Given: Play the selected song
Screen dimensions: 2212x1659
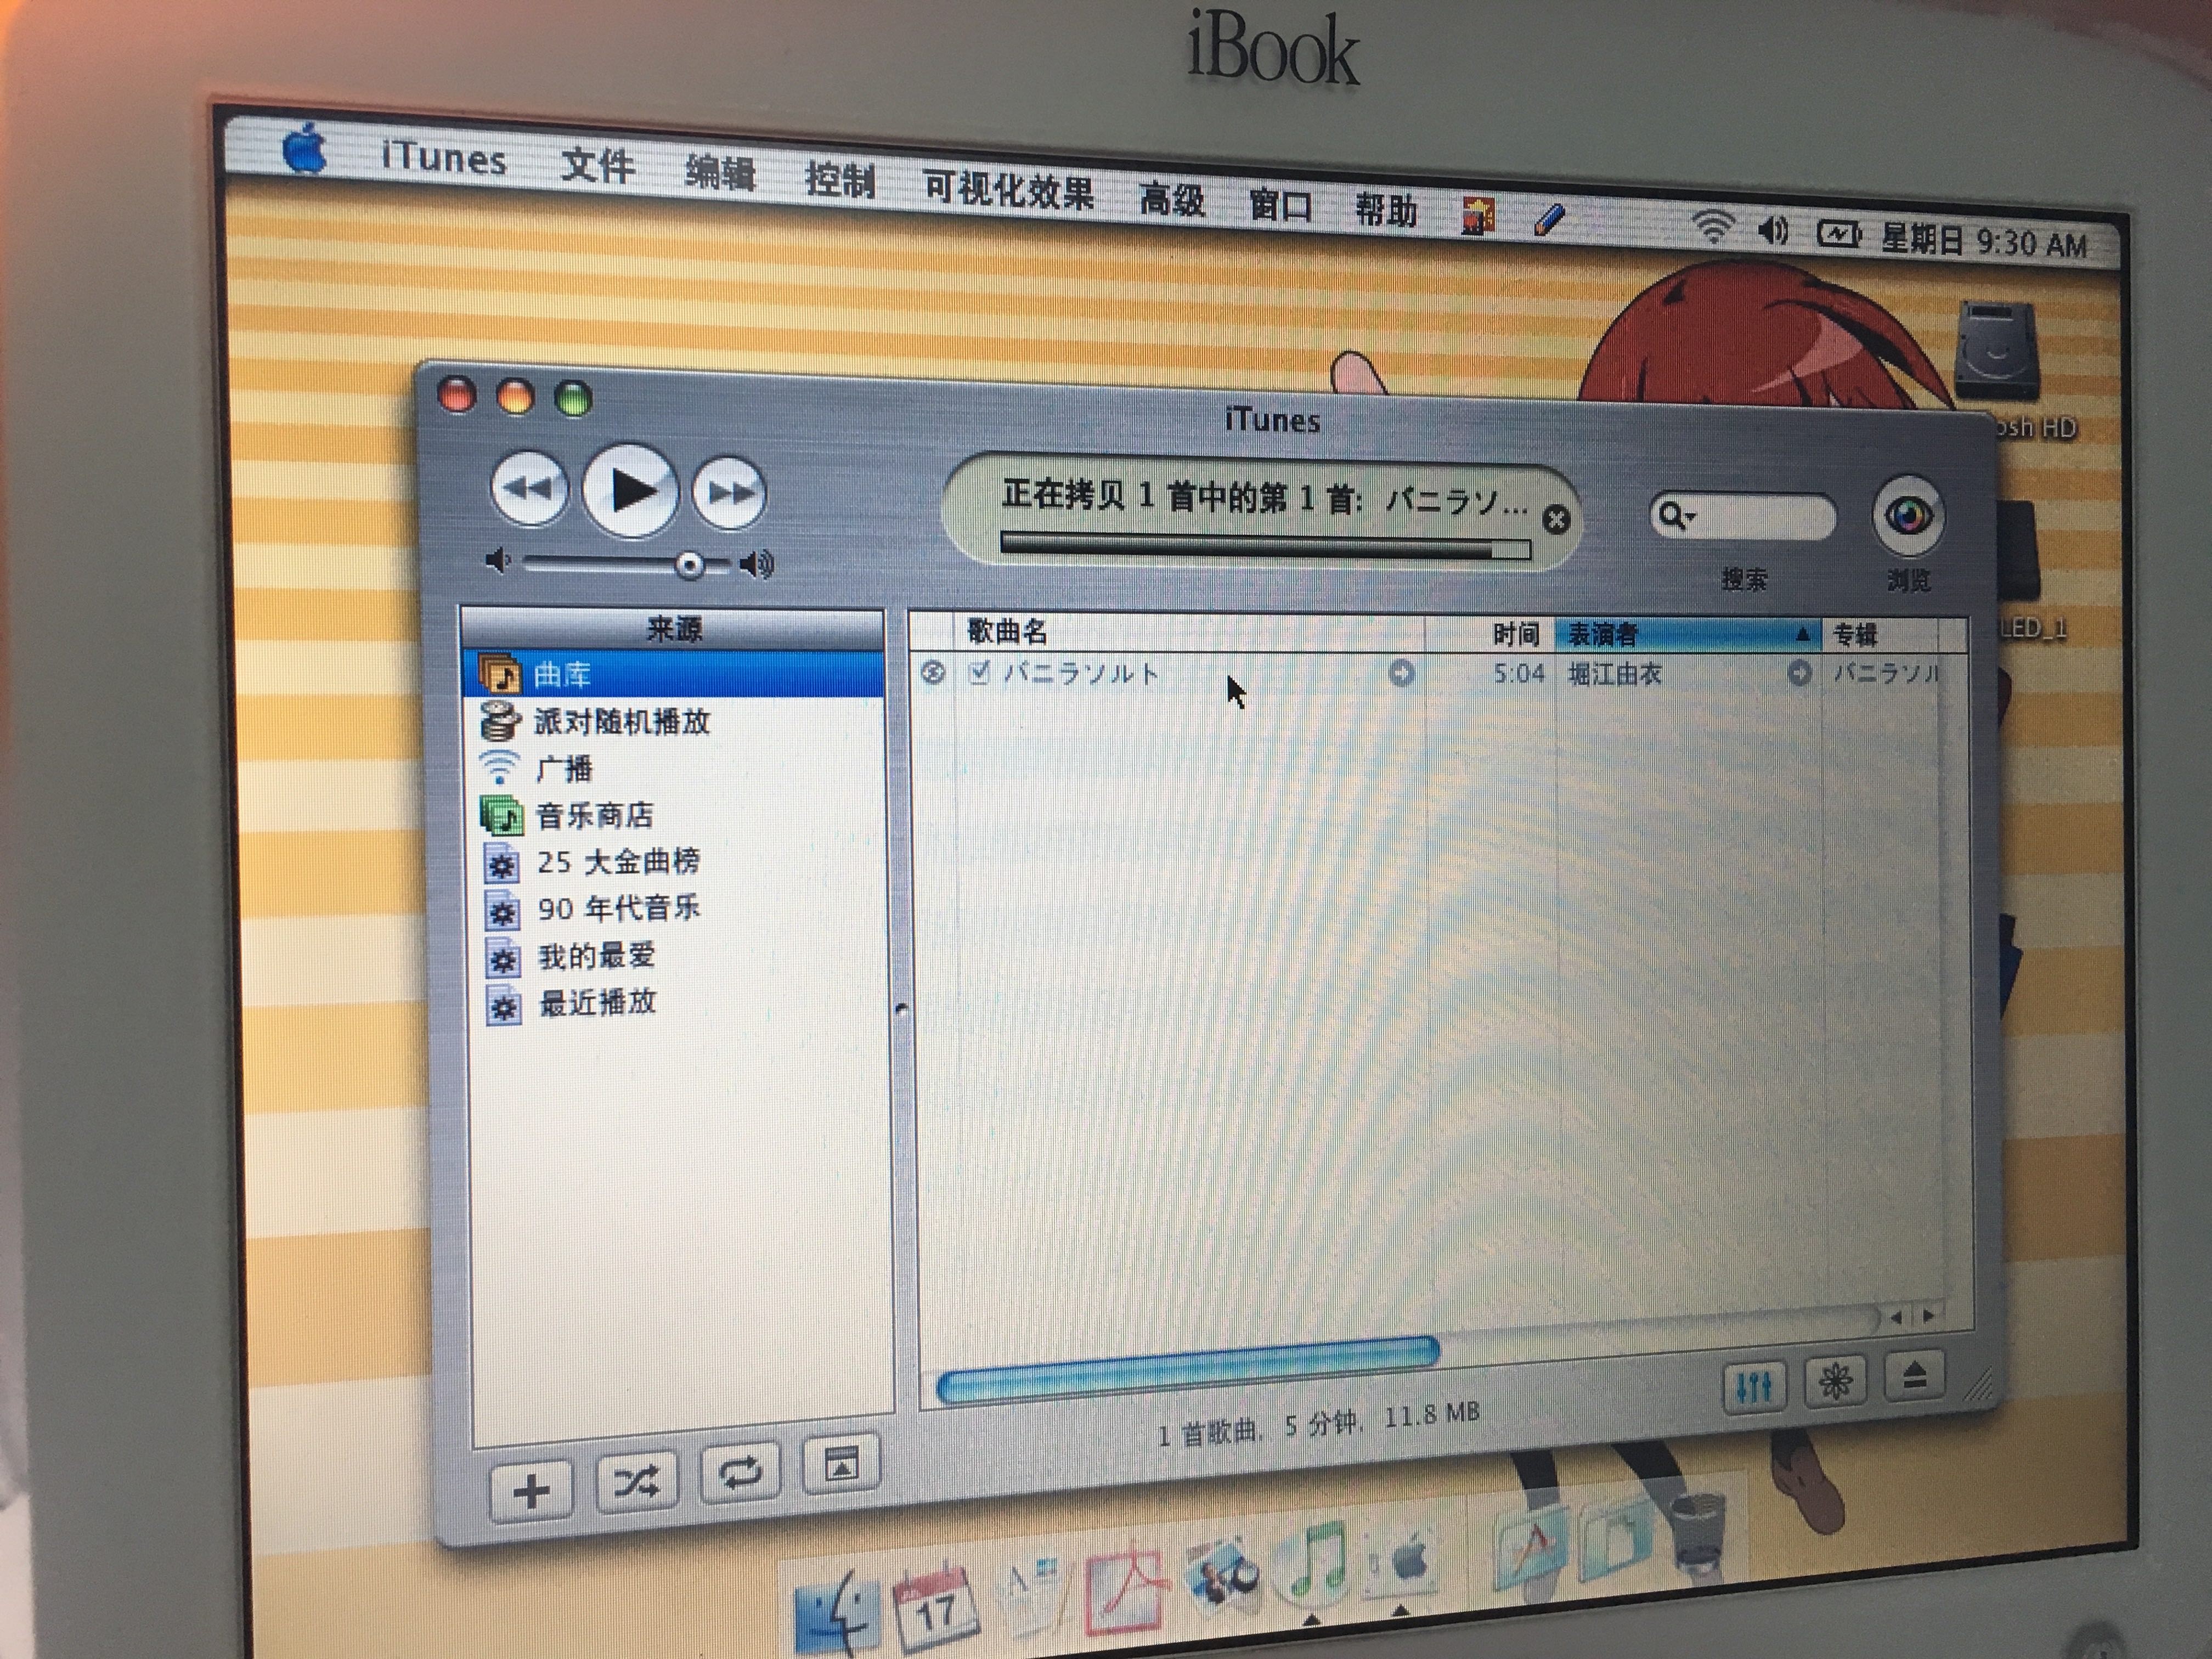Looking at the screenshot, I should click(630, 491).
